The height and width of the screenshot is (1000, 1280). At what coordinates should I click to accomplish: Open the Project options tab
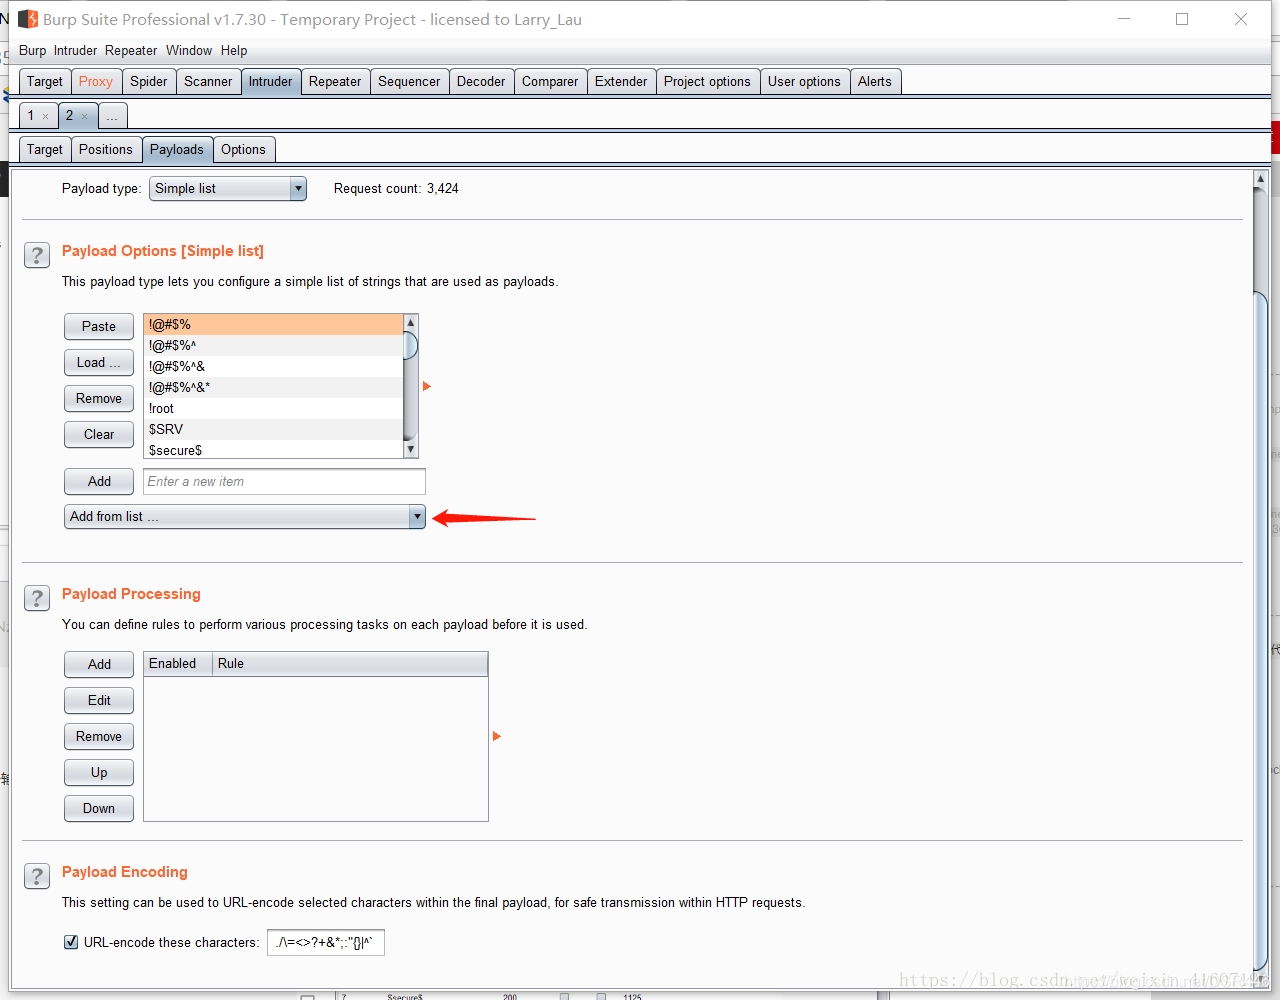point(707,81)
